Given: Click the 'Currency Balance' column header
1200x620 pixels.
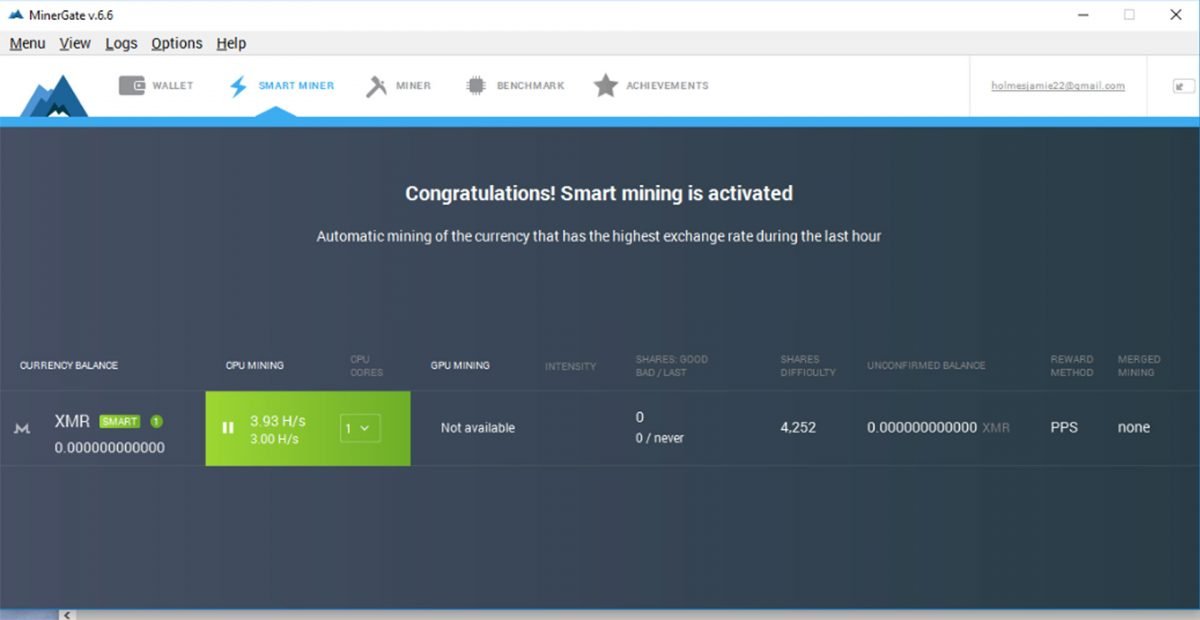Looking at the screenshot, I should tap(69, 366).
